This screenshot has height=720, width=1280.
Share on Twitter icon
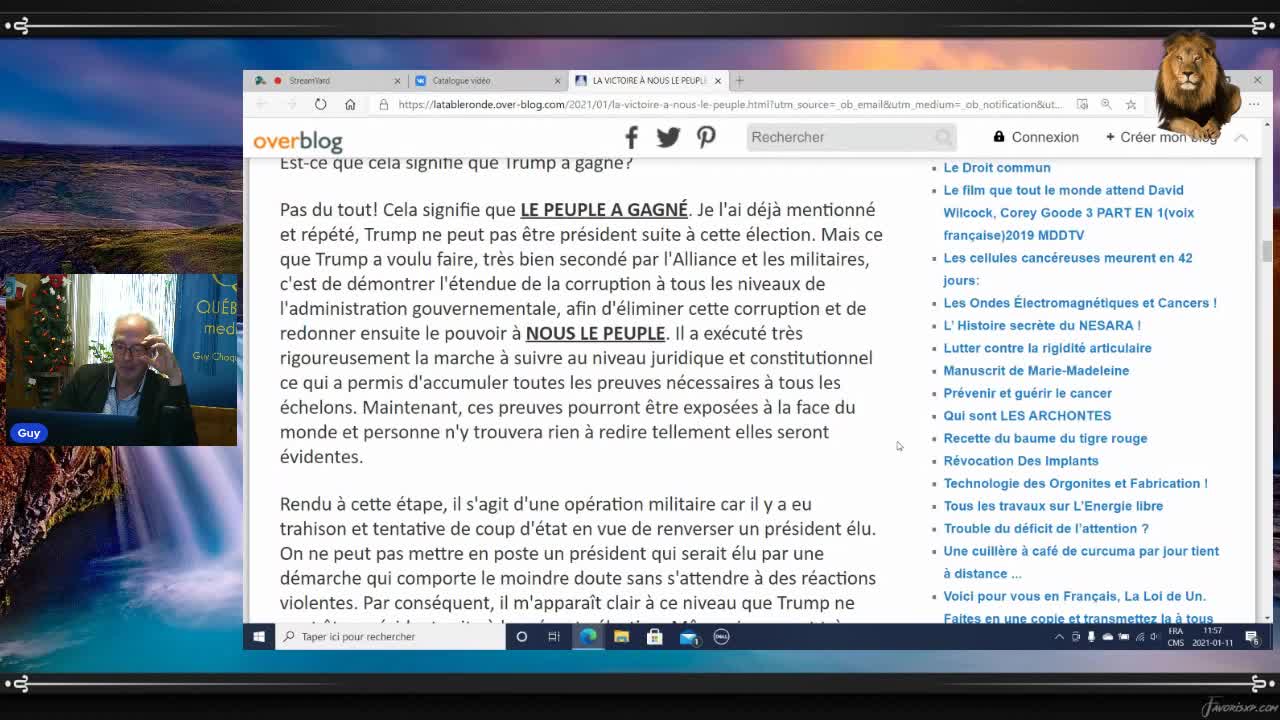click(668, 137)
